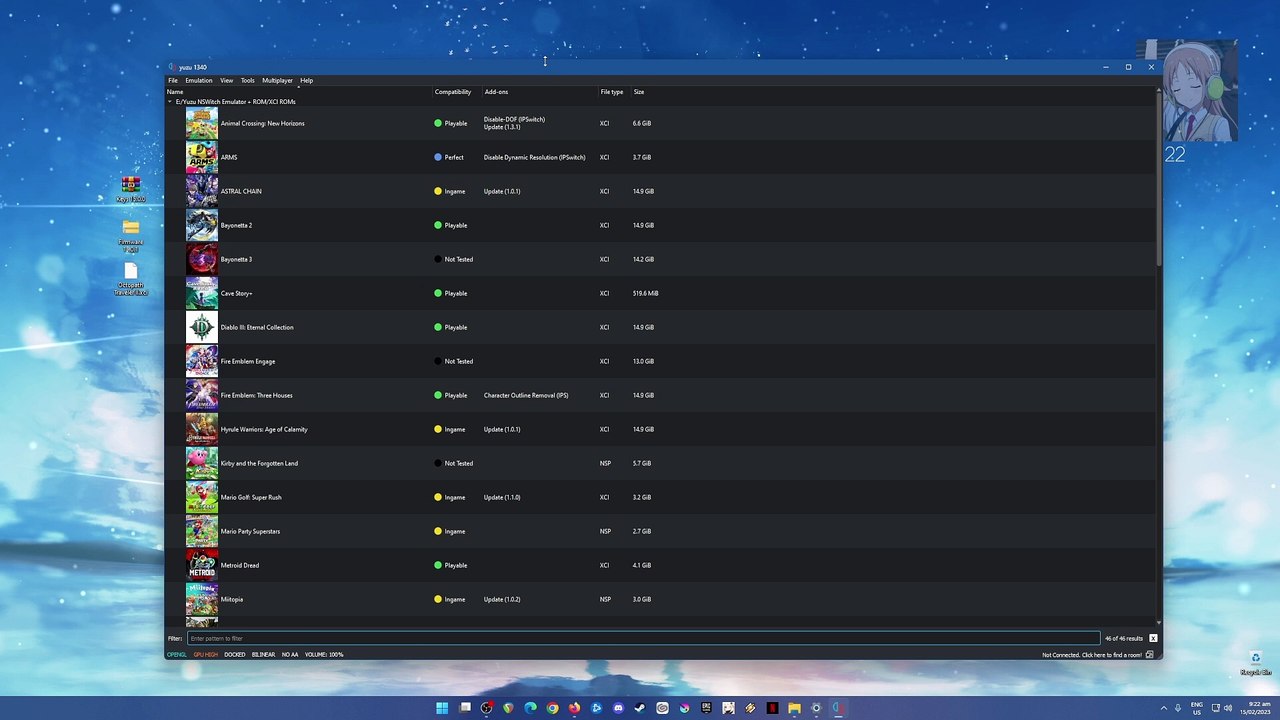Image resolution: width=1280 pixels, height=720 pixels.
Task: Open the File menu
Action: (x=173, y=81)
